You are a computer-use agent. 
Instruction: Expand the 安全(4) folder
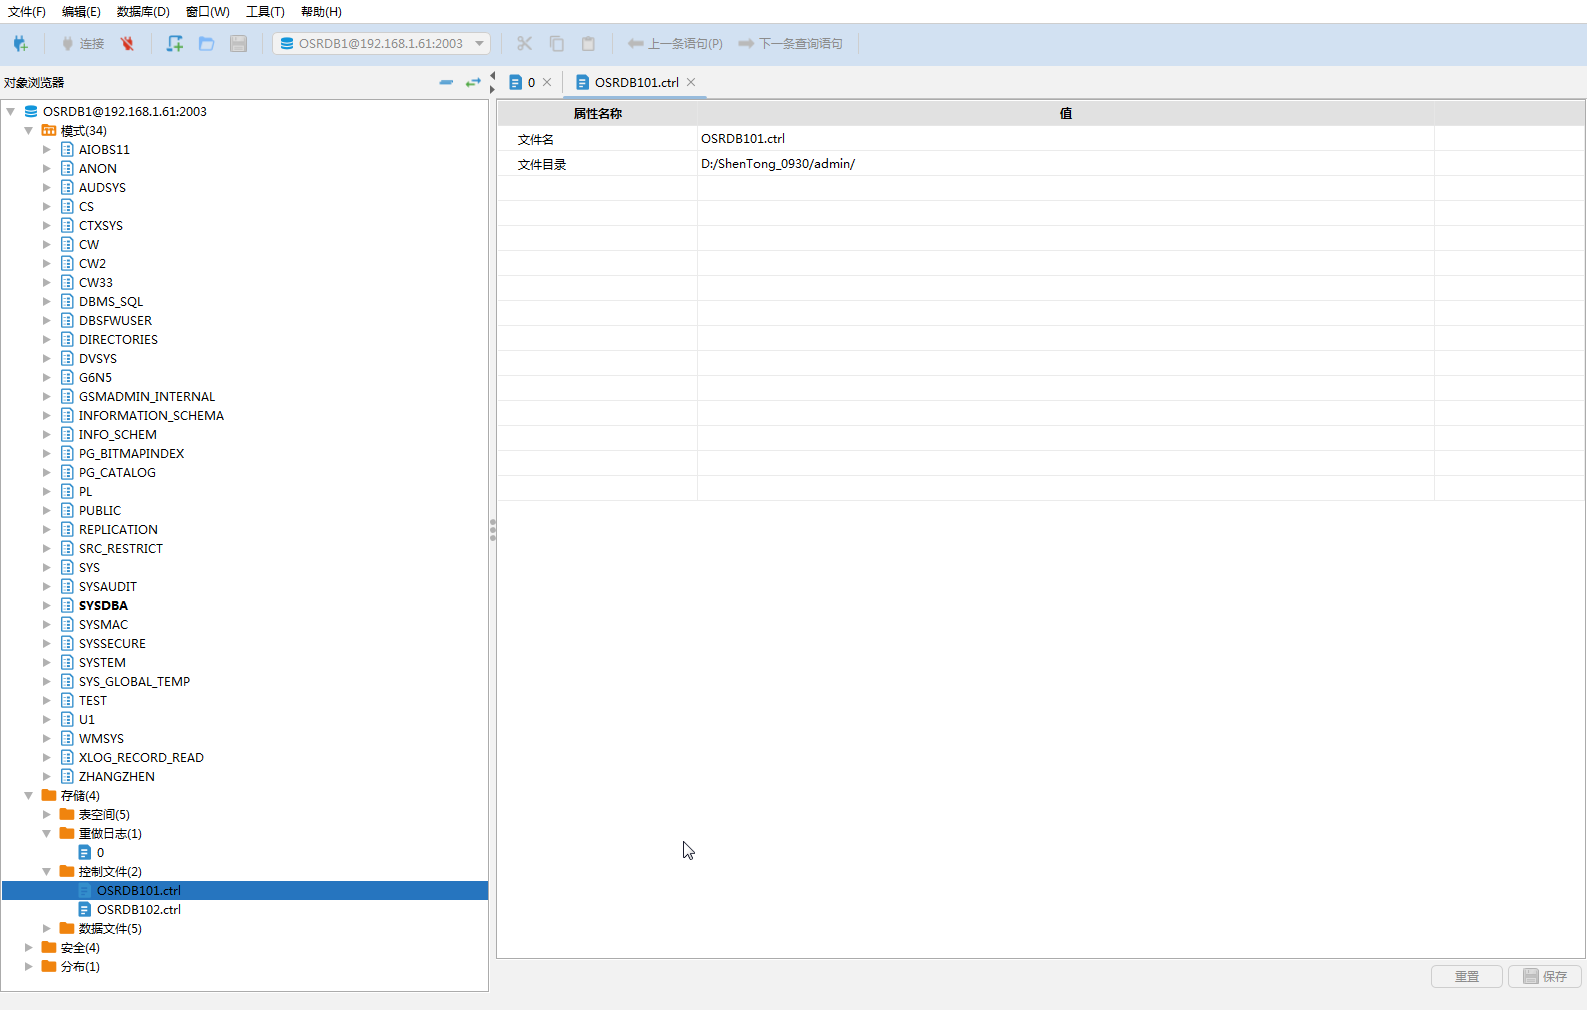29,948
